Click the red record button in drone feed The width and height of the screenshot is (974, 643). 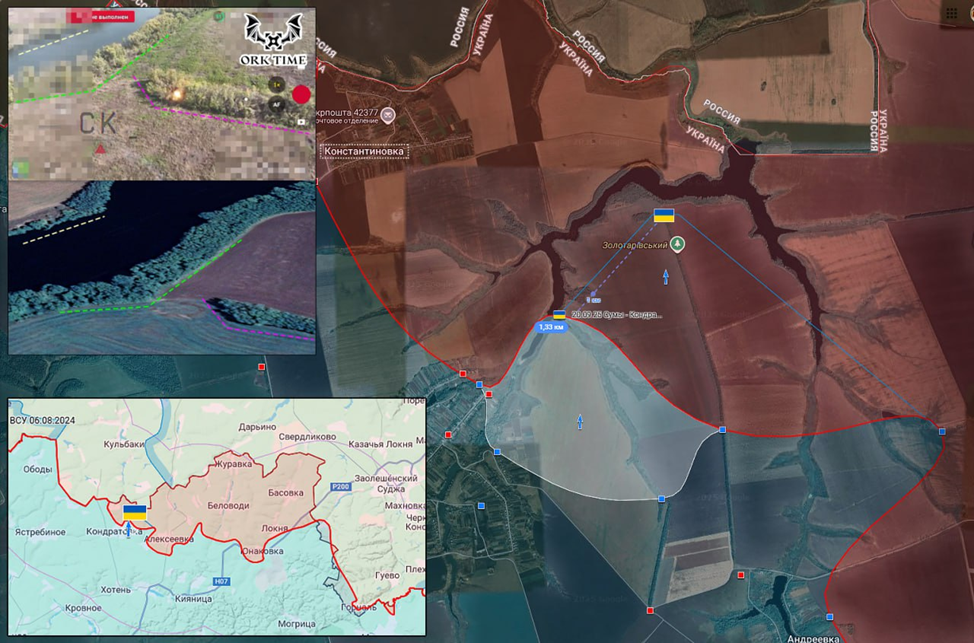pos(301,95)
